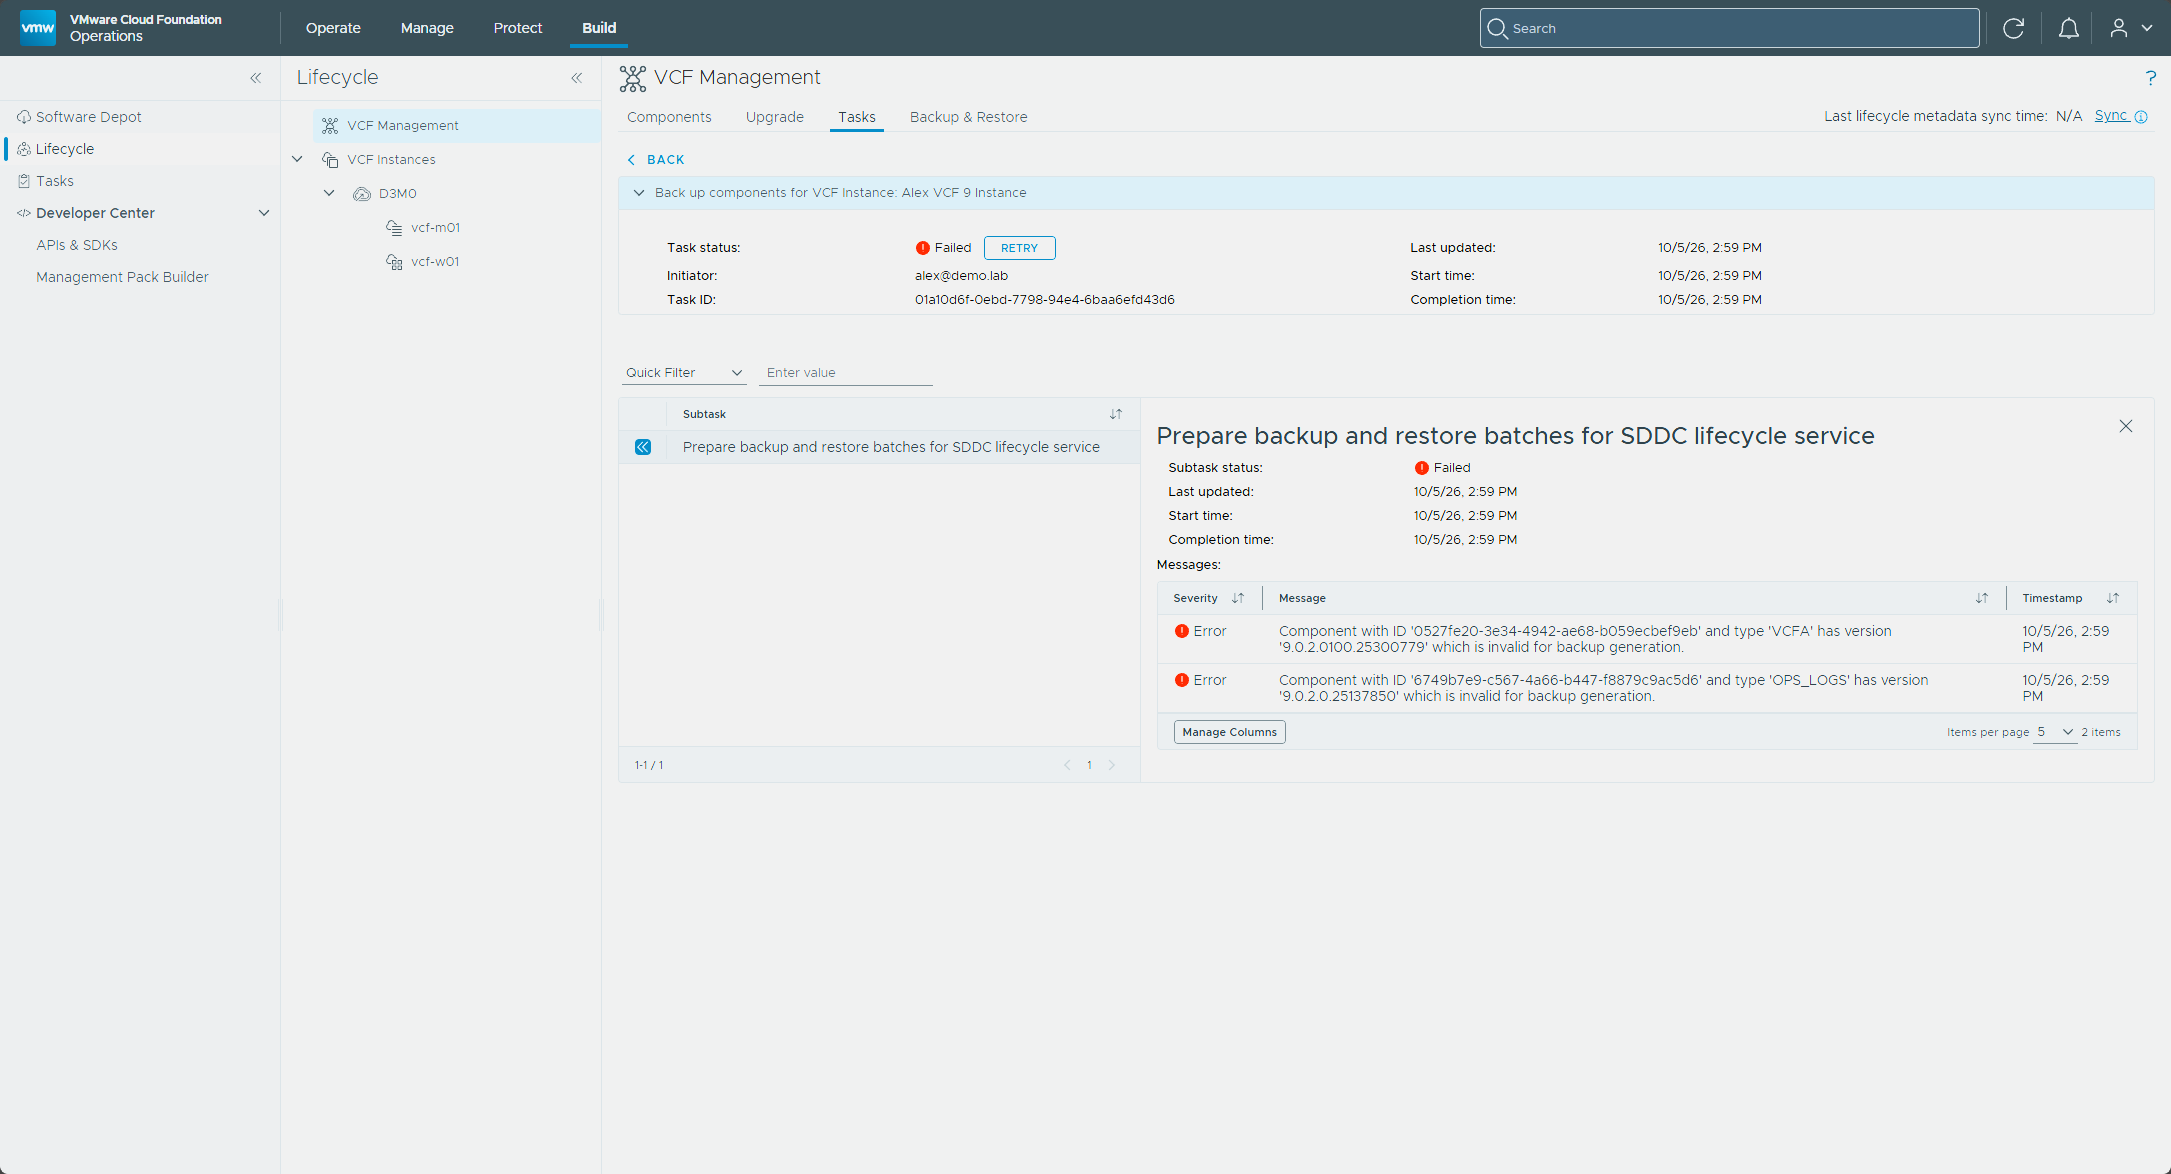Sort the Message column
The height and width of the screenshot is (1174, 2171).
point(1982,598)
